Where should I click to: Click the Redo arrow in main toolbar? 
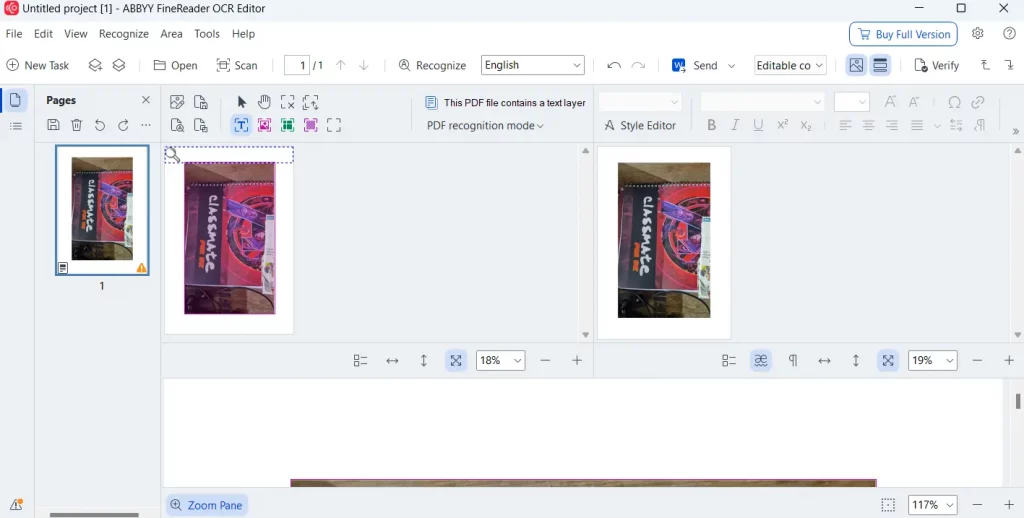[x=639, y=65]
